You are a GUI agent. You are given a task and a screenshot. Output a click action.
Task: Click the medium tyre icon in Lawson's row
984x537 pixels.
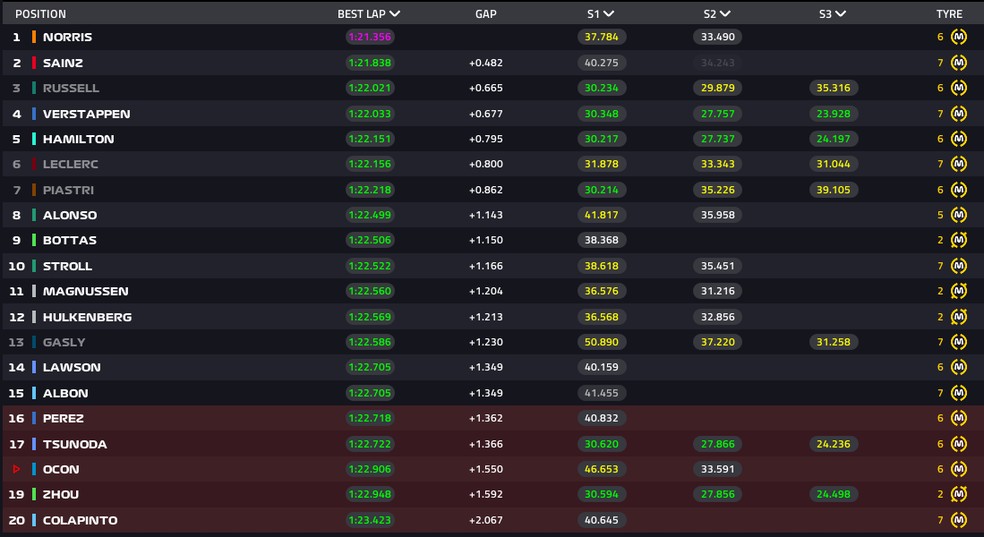point(958,367)
